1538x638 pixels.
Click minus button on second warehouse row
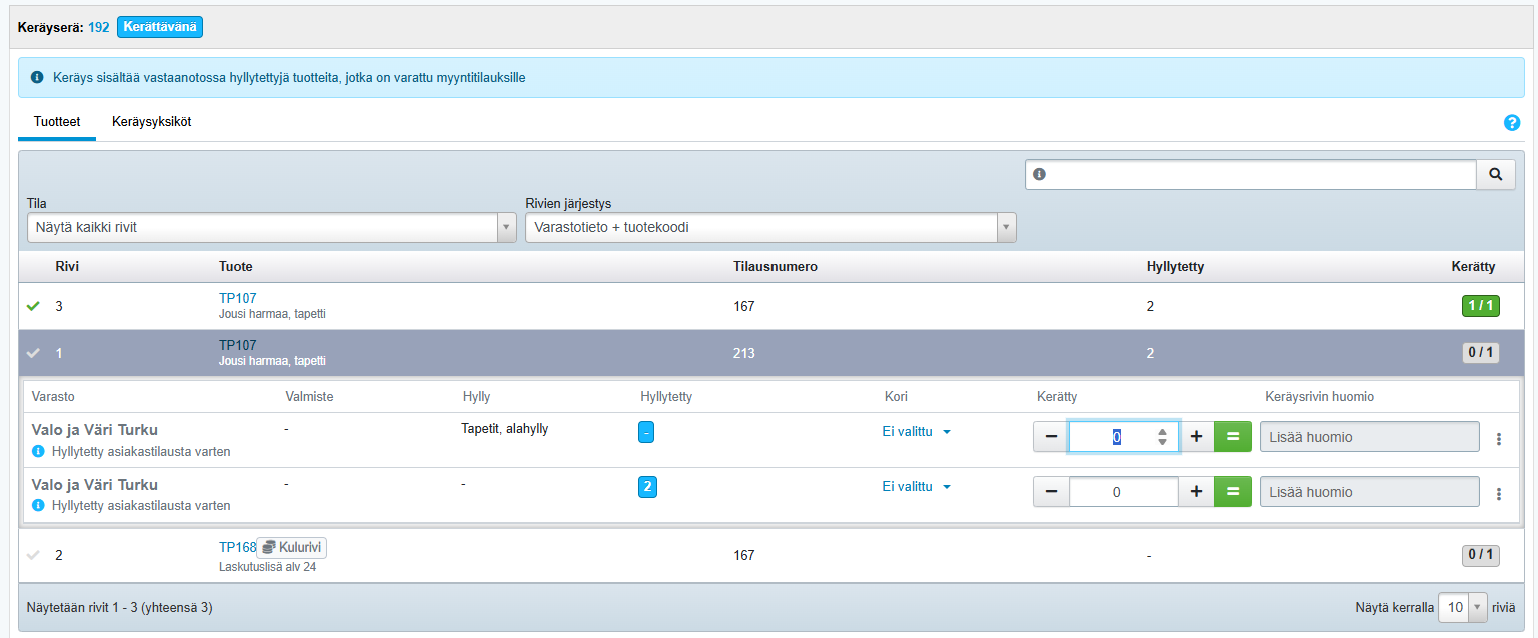tap(1051, 492)
